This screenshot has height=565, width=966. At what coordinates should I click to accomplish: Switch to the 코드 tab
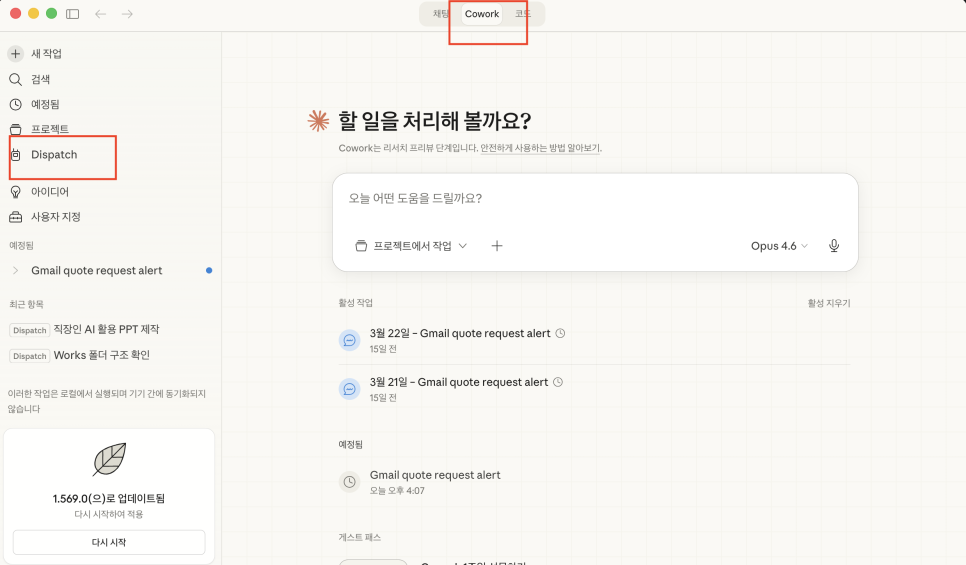click(522, 14)
